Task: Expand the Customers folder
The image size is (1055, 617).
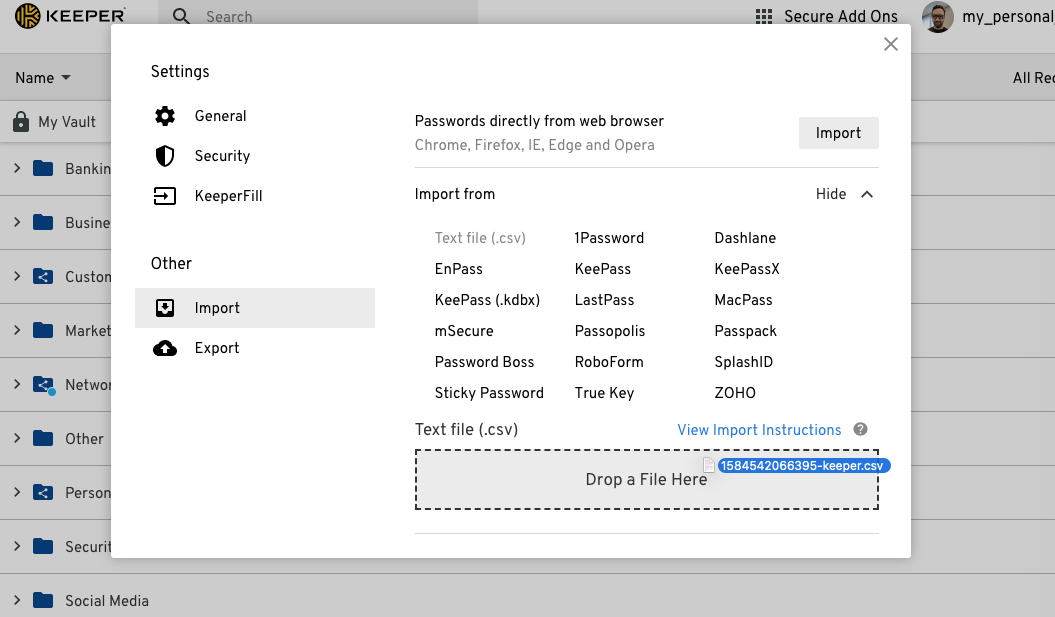Action: pyautogui.click(x=17, y=277)
